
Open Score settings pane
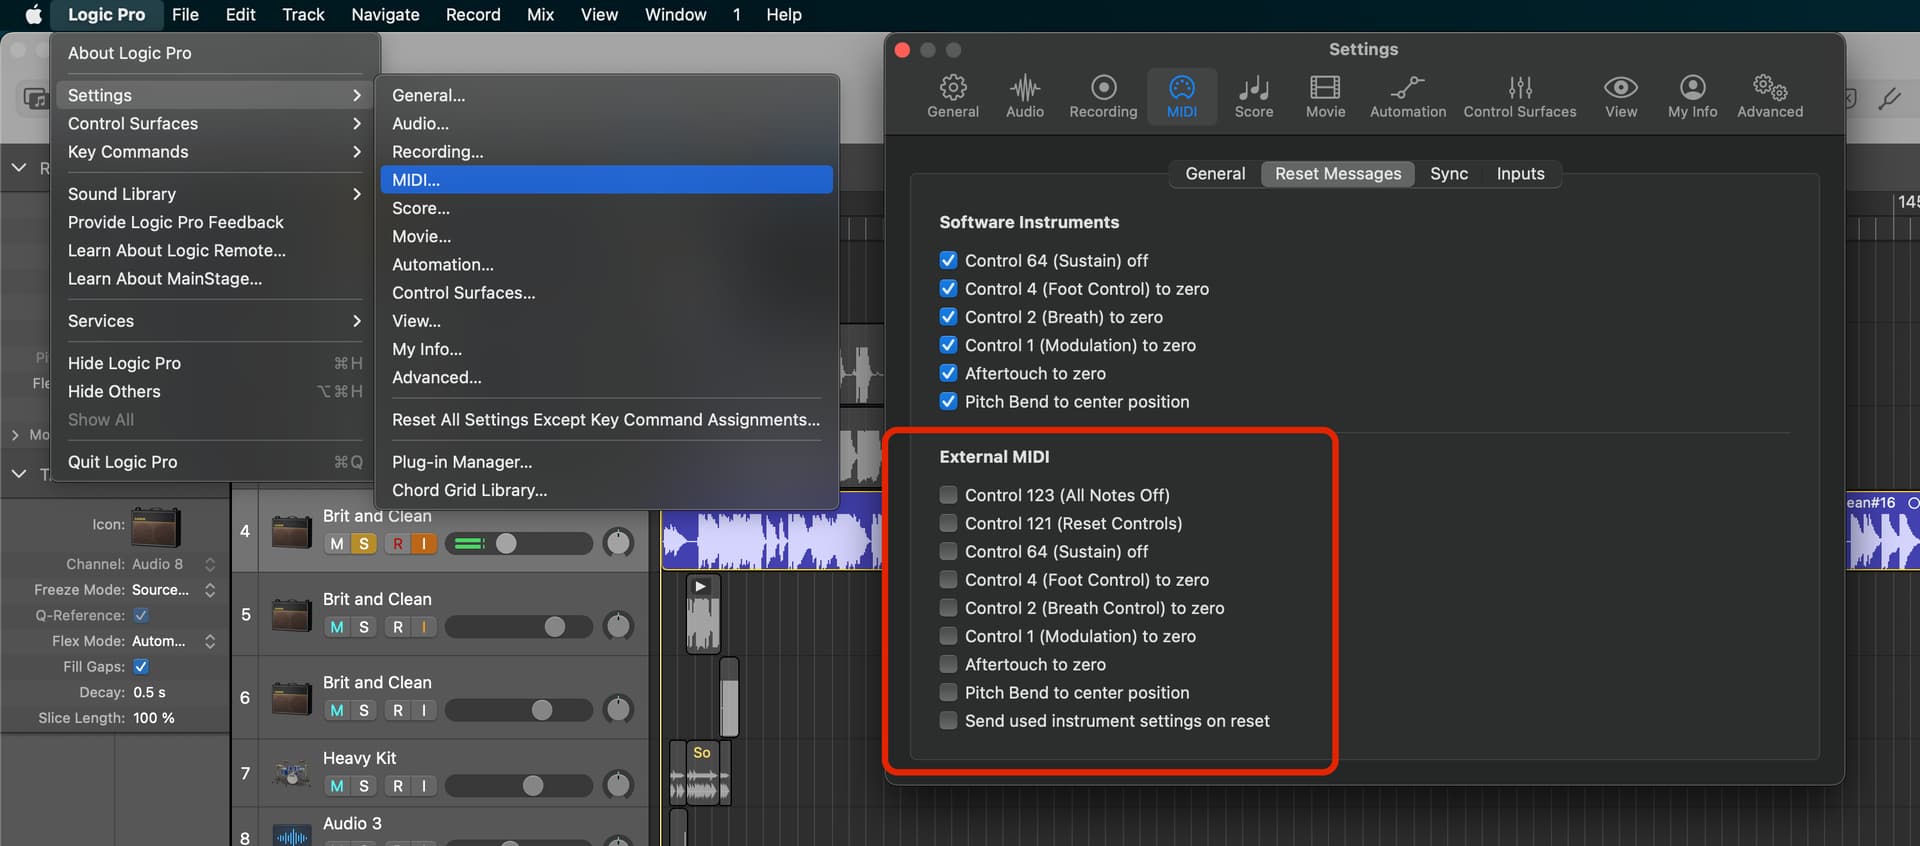coord(1254,96)
